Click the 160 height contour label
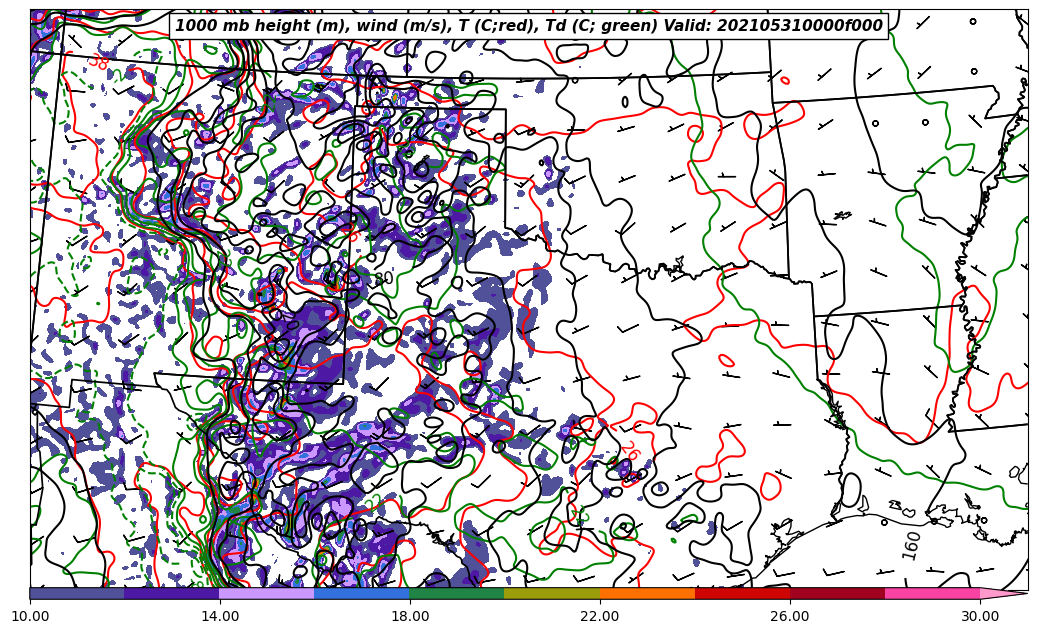 (x=912, y=546)
